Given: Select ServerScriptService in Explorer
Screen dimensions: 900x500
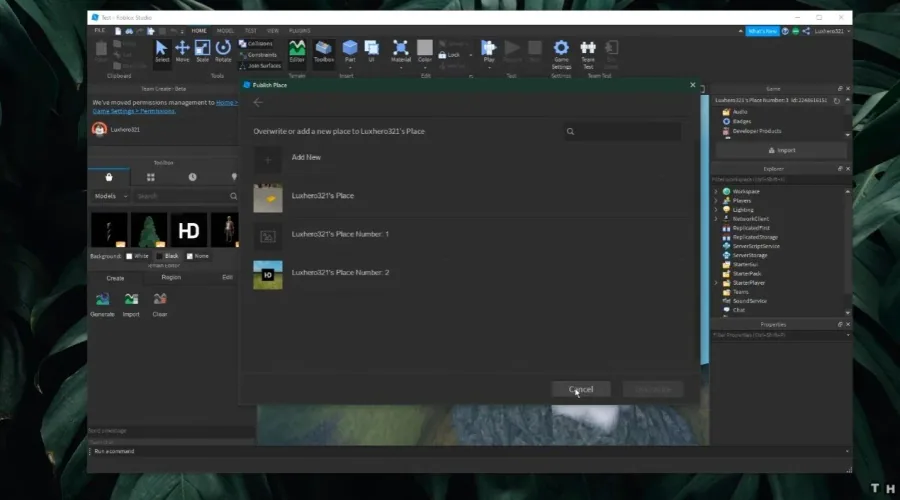Looking at the screenshot, I should tap(756, 246).
